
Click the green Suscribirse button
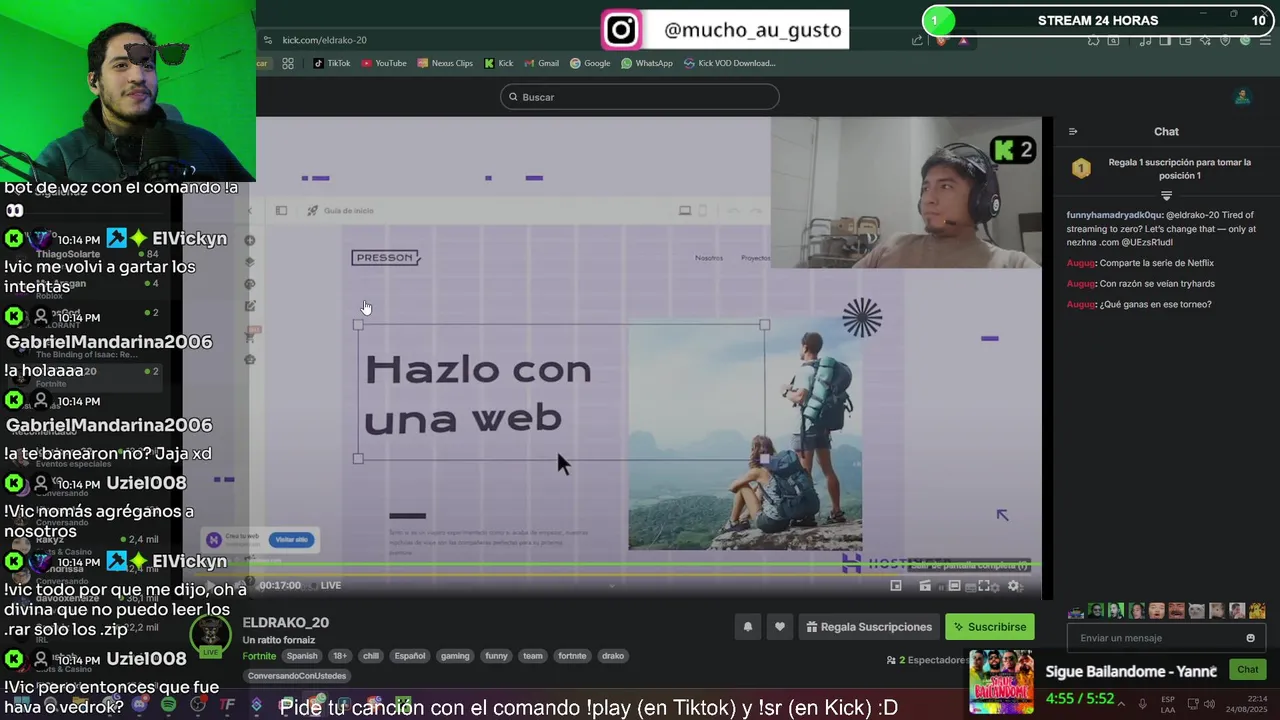point(989,627)
